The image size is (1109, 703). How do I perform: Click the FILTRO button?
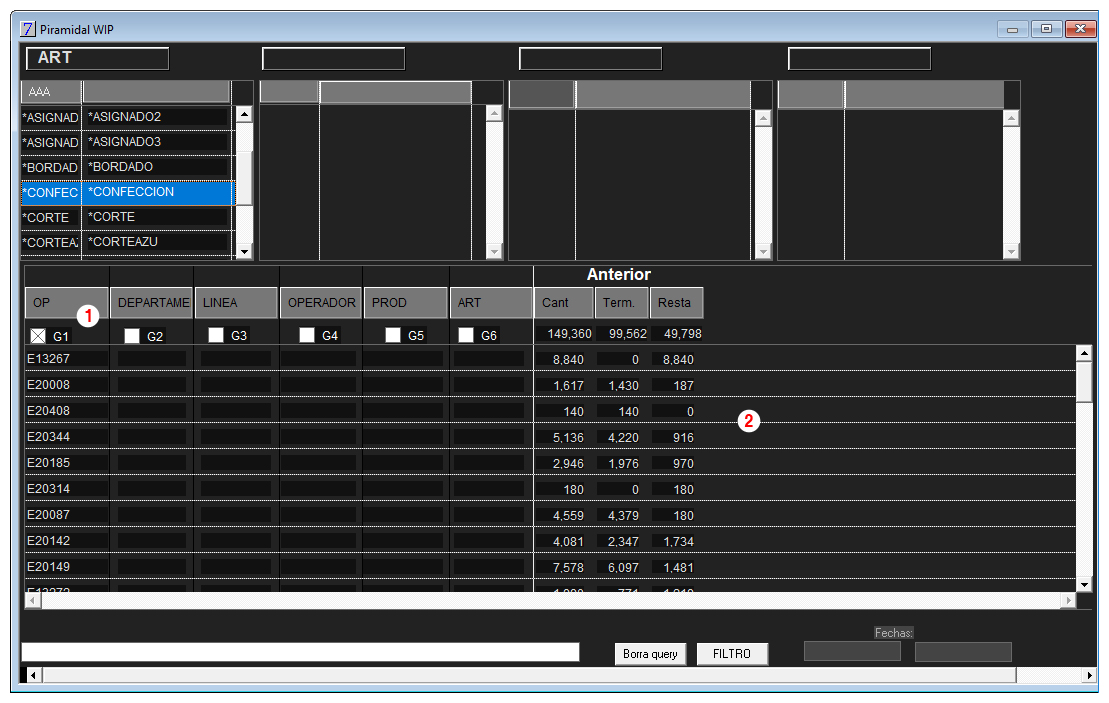point(732,654)
